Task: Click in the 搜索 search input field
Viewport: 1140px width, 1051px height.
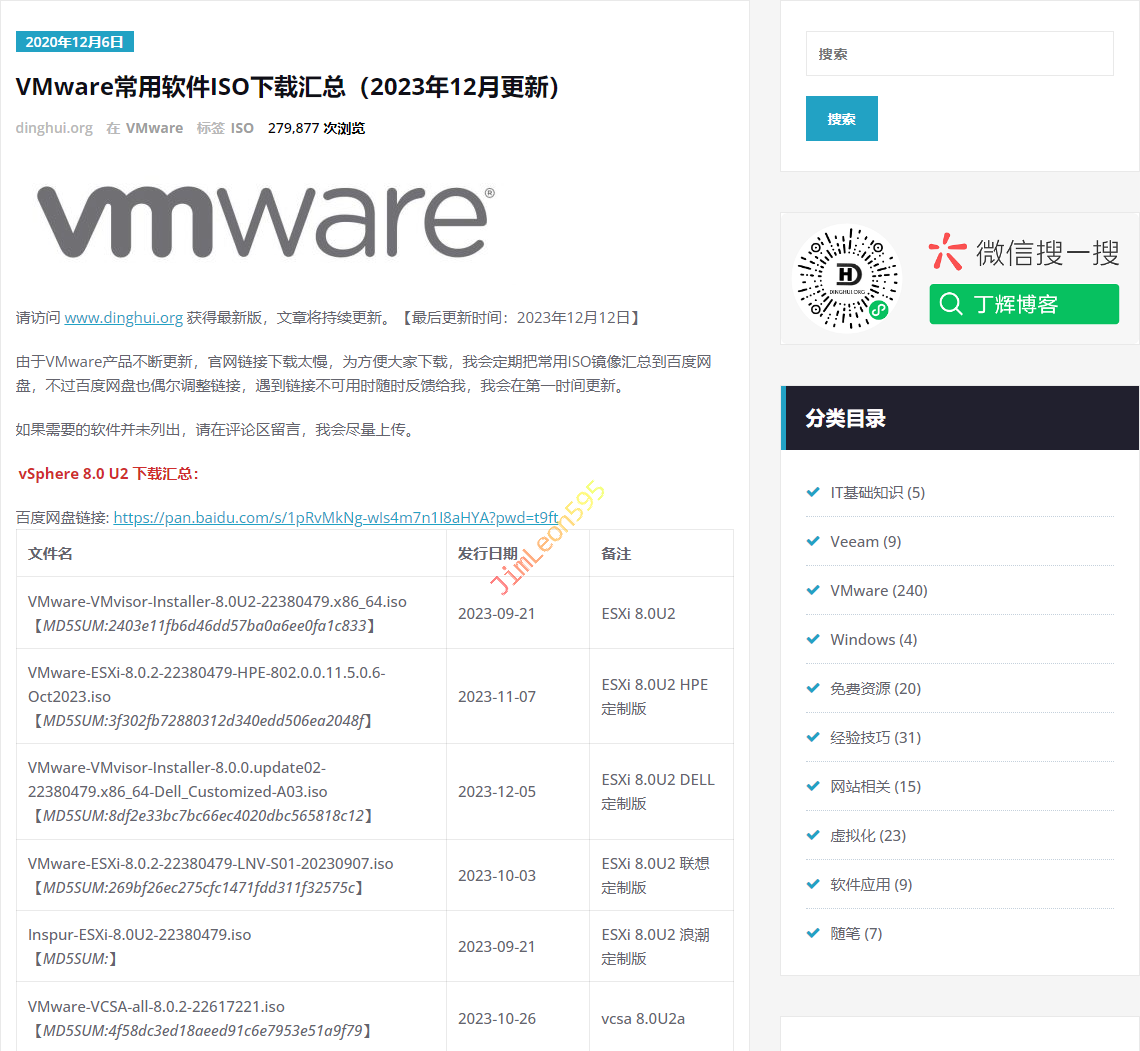Action: click(959, 54)
